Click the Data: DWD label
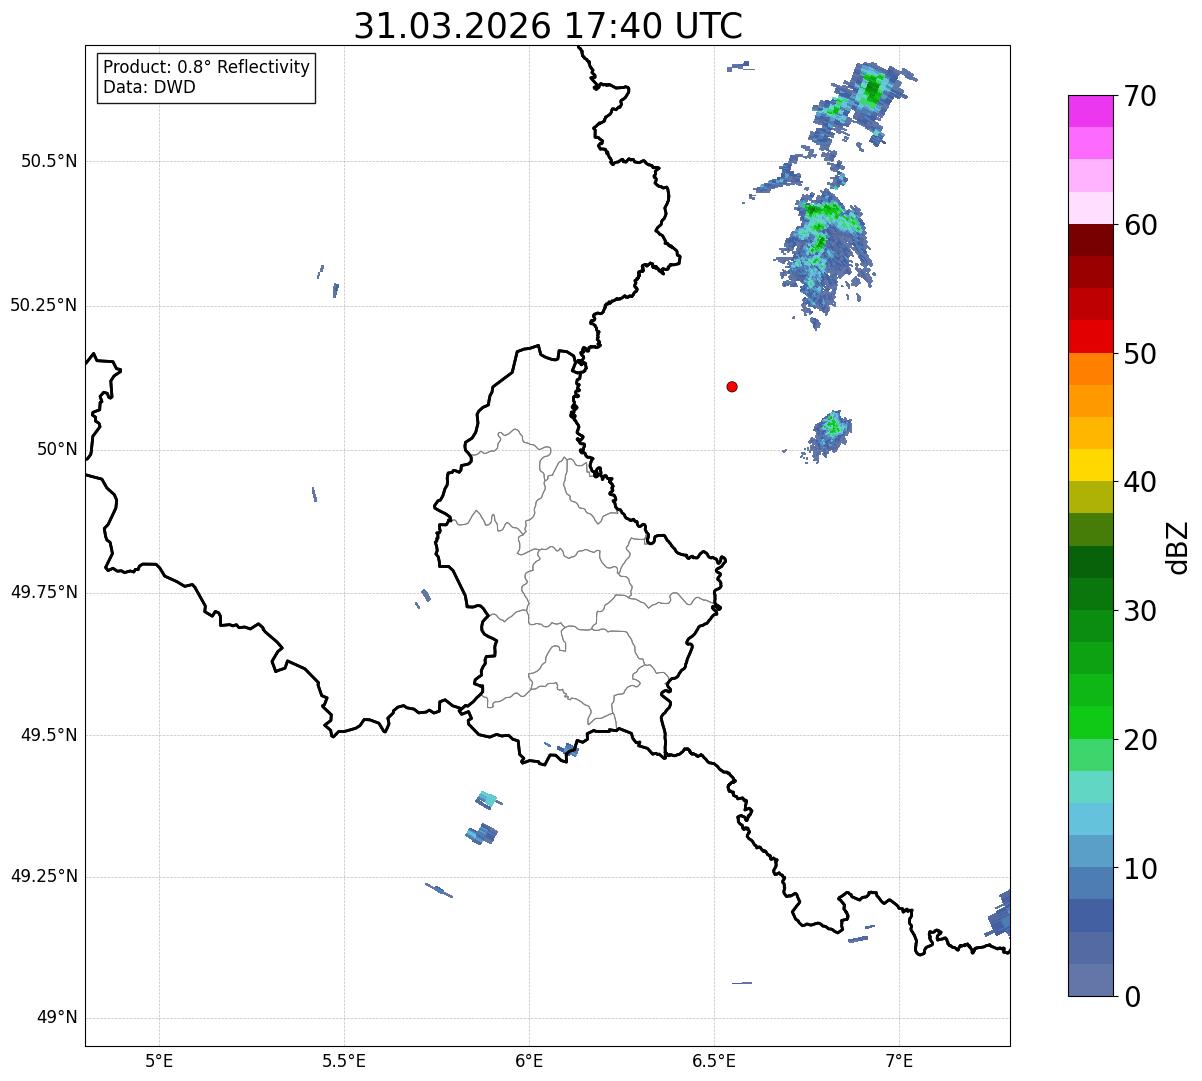This screenshot has width=1202, height=1081. pyautogui.click(x=150, y=87)
